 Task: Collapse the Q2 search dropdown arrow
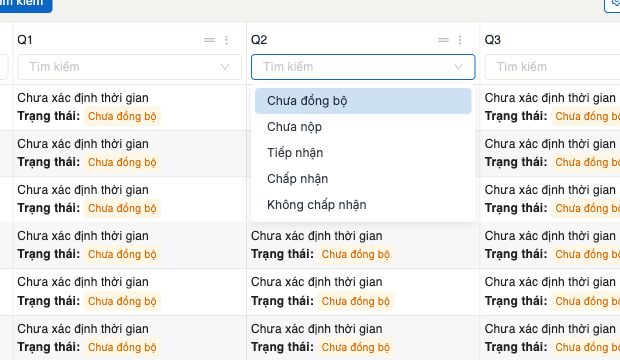coord(458,67)
